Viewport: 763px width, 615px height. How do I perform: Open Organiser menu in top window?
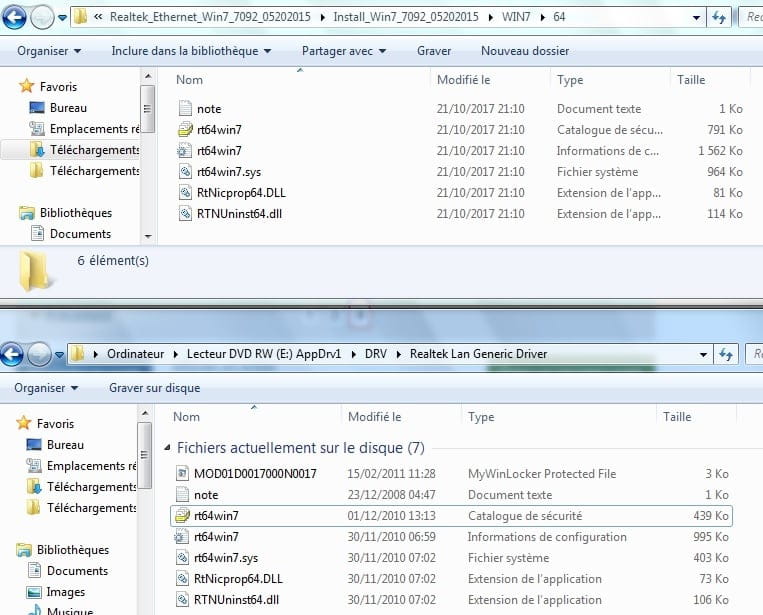(x=49, y=51)
